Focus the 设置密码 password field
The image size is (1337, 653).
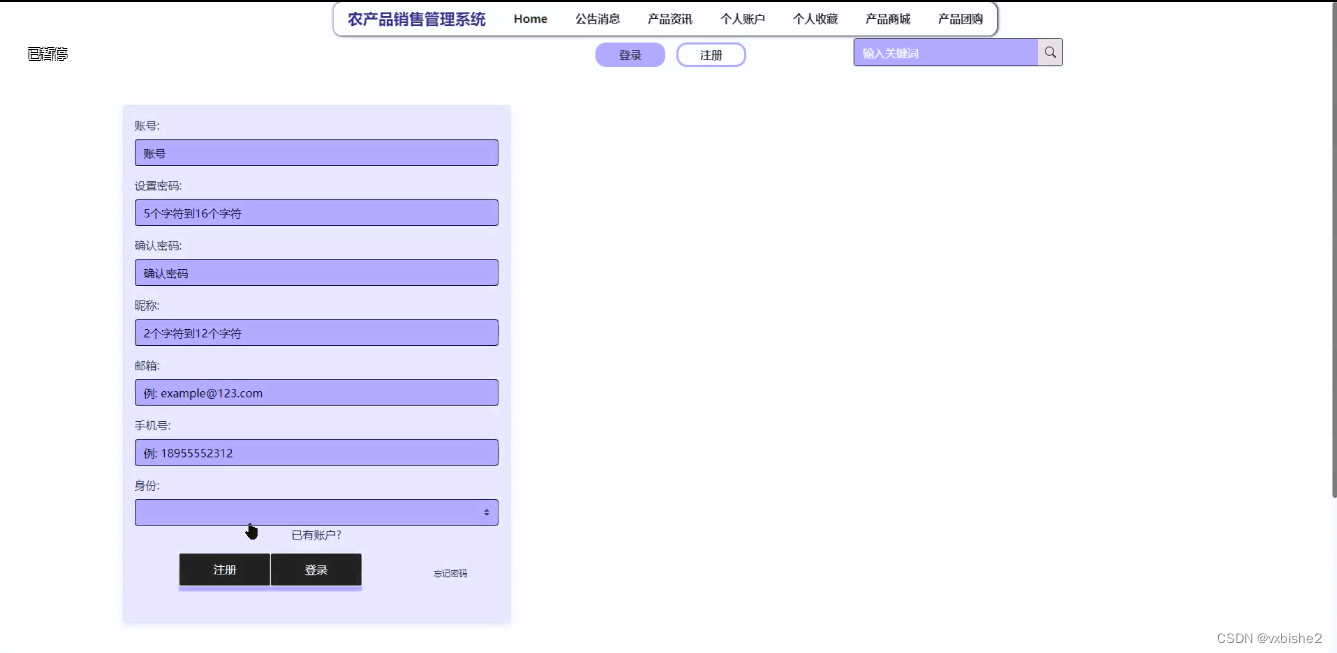tap(316, 213)
